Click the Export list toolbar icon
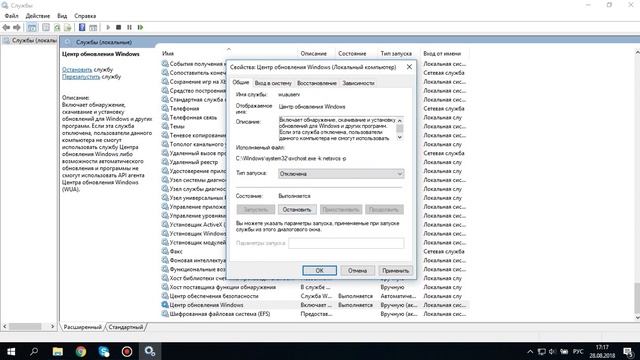Screen dimensions: 640x360 68,27
